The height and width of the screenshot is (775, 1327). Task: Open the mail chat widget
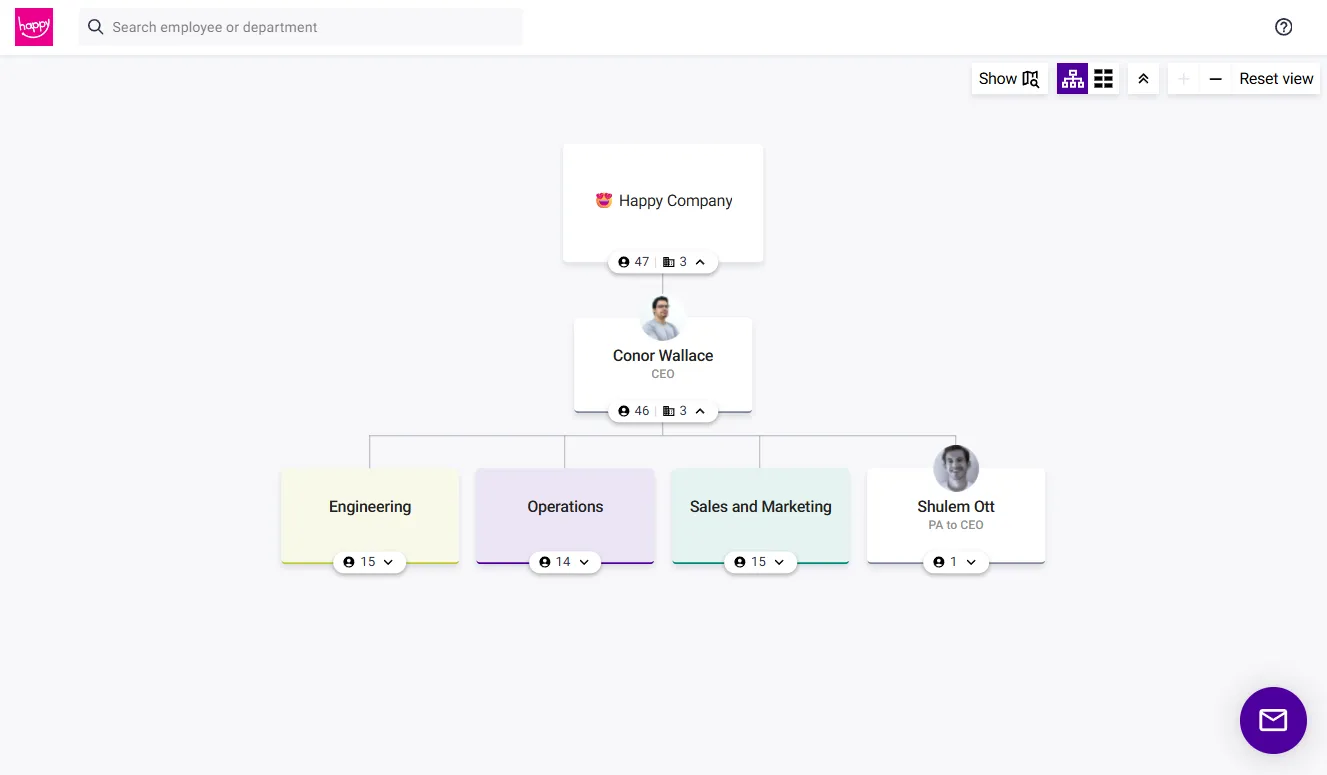[1273, 720]
